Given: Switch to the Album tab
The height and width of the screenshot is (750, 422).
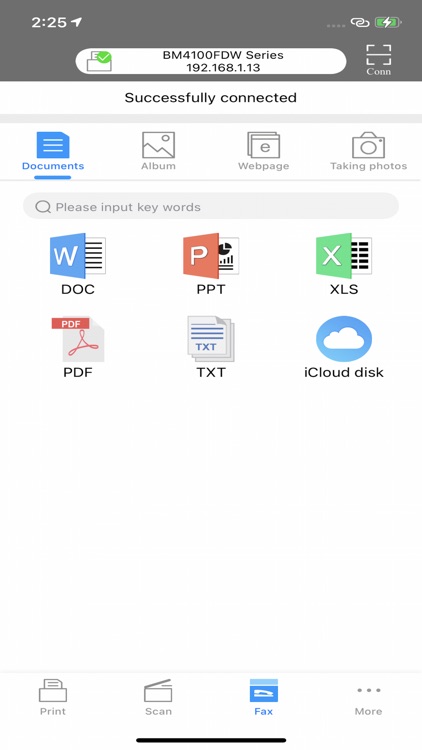Looking at the screenshot, I should [x=158, y=152].
